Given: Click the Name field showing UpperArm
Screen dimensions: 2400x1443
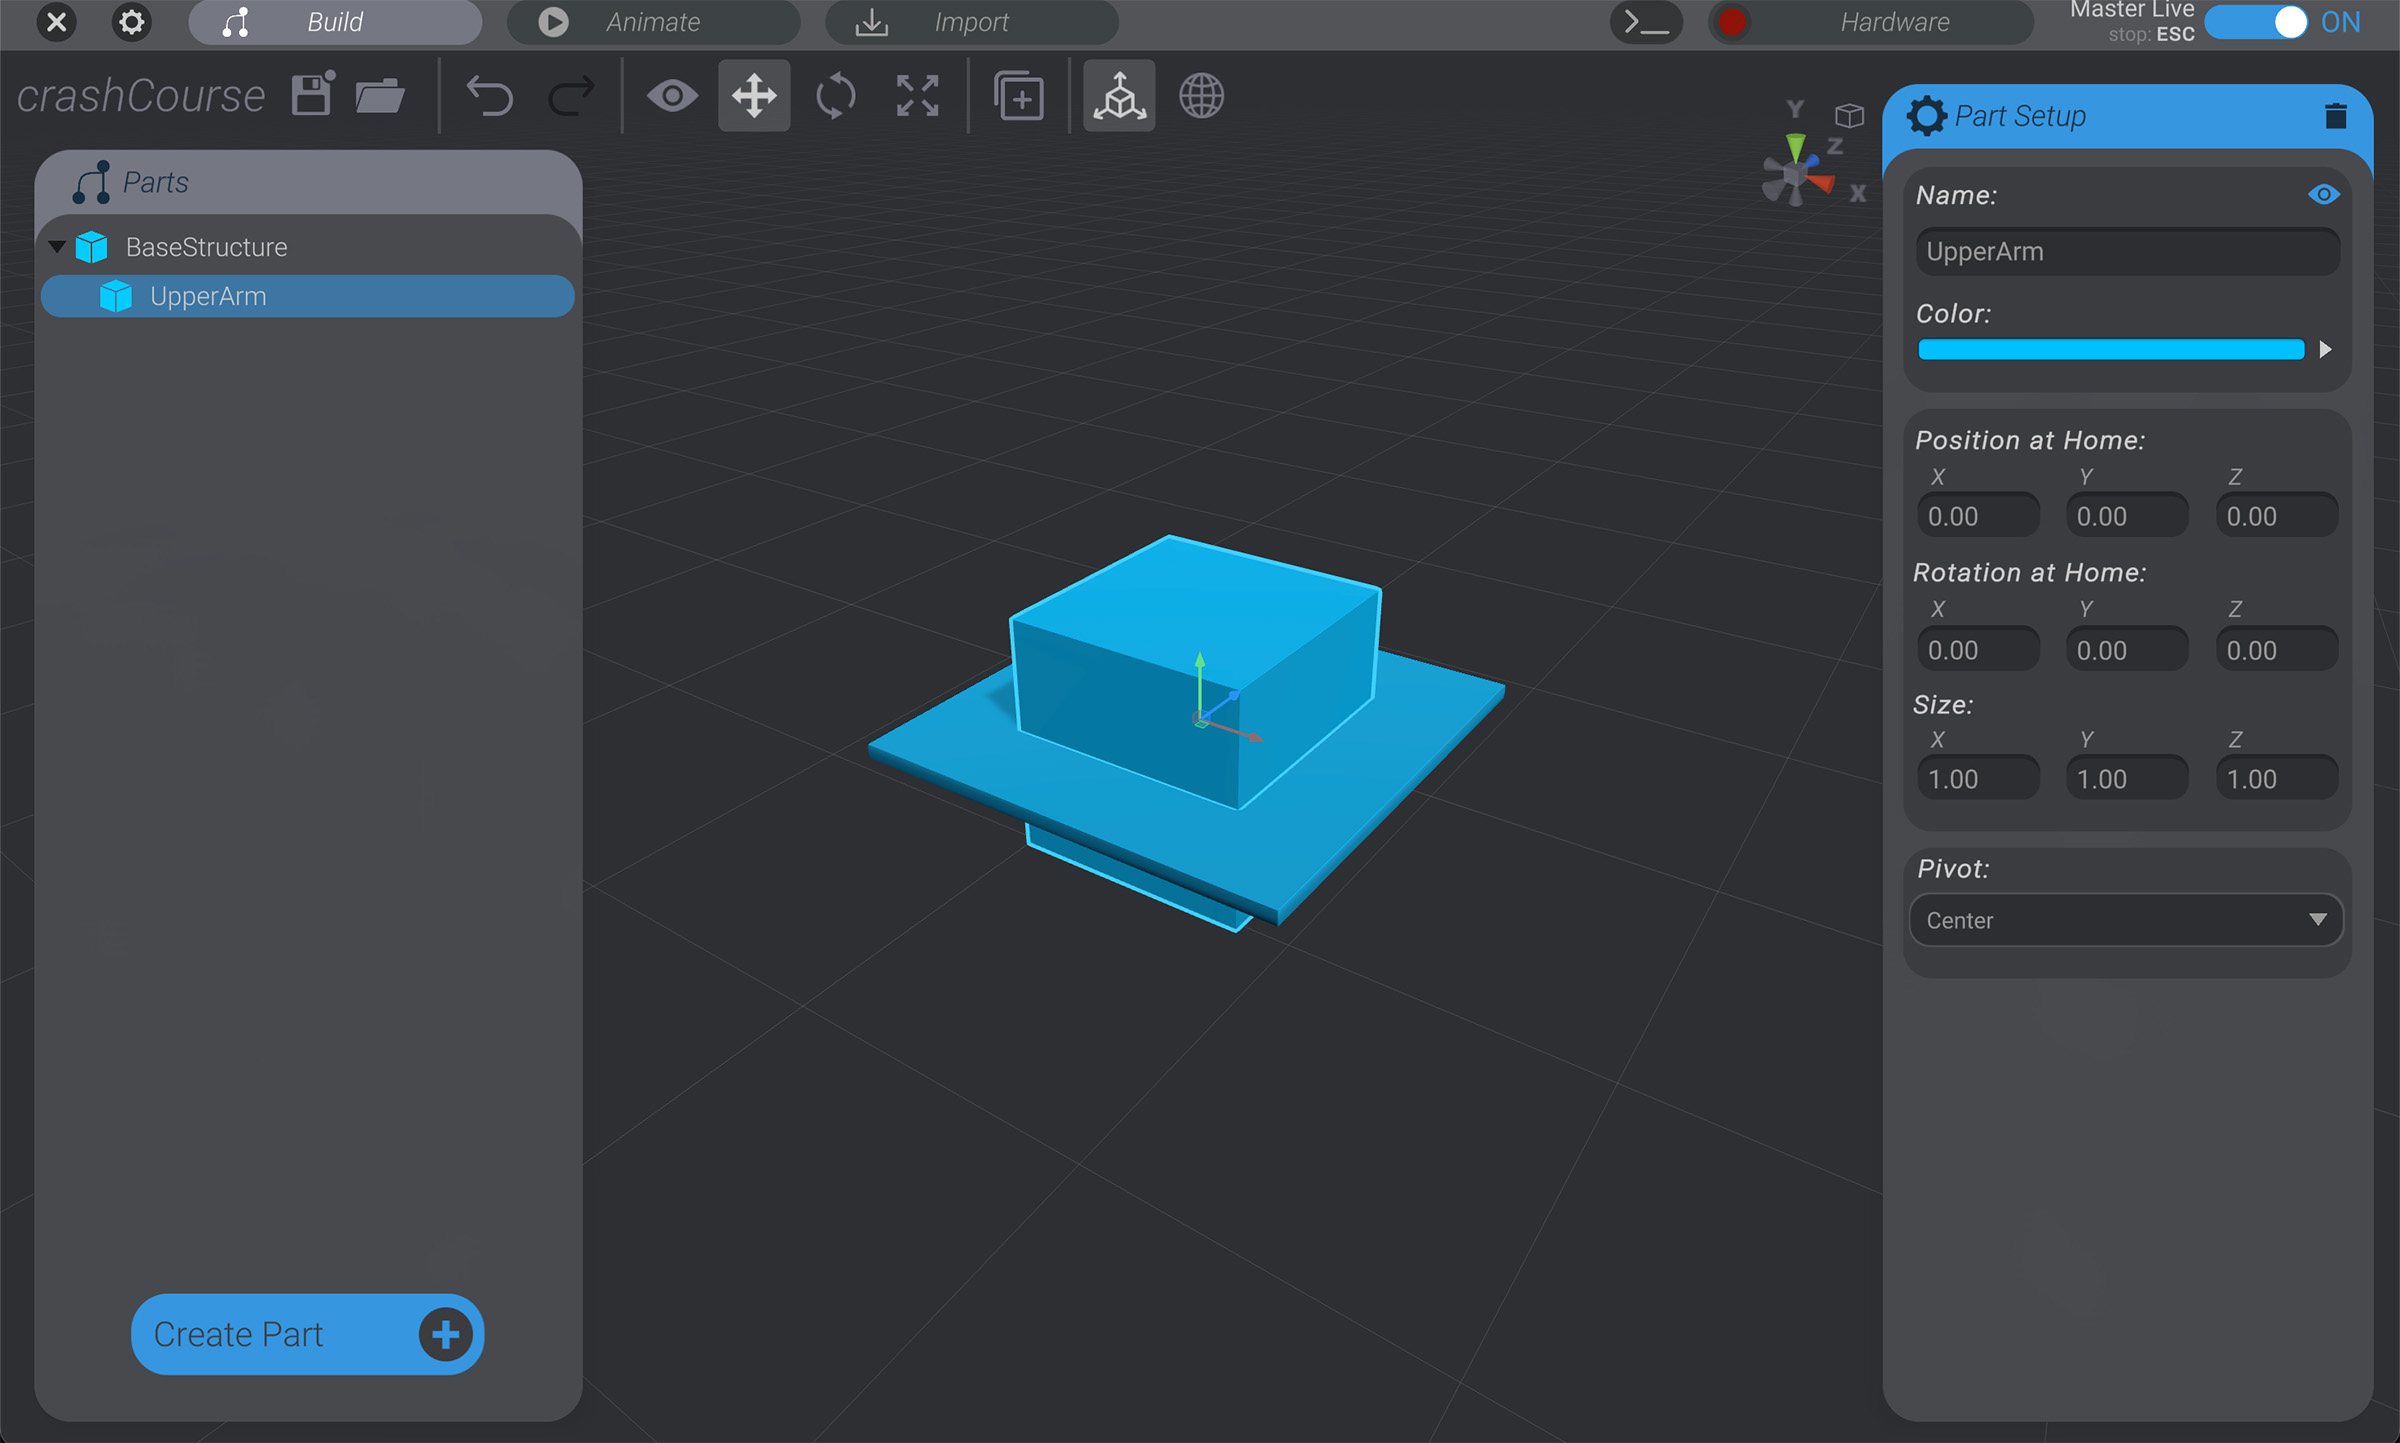Looking at the screenshot, I should pos(2126,251).
